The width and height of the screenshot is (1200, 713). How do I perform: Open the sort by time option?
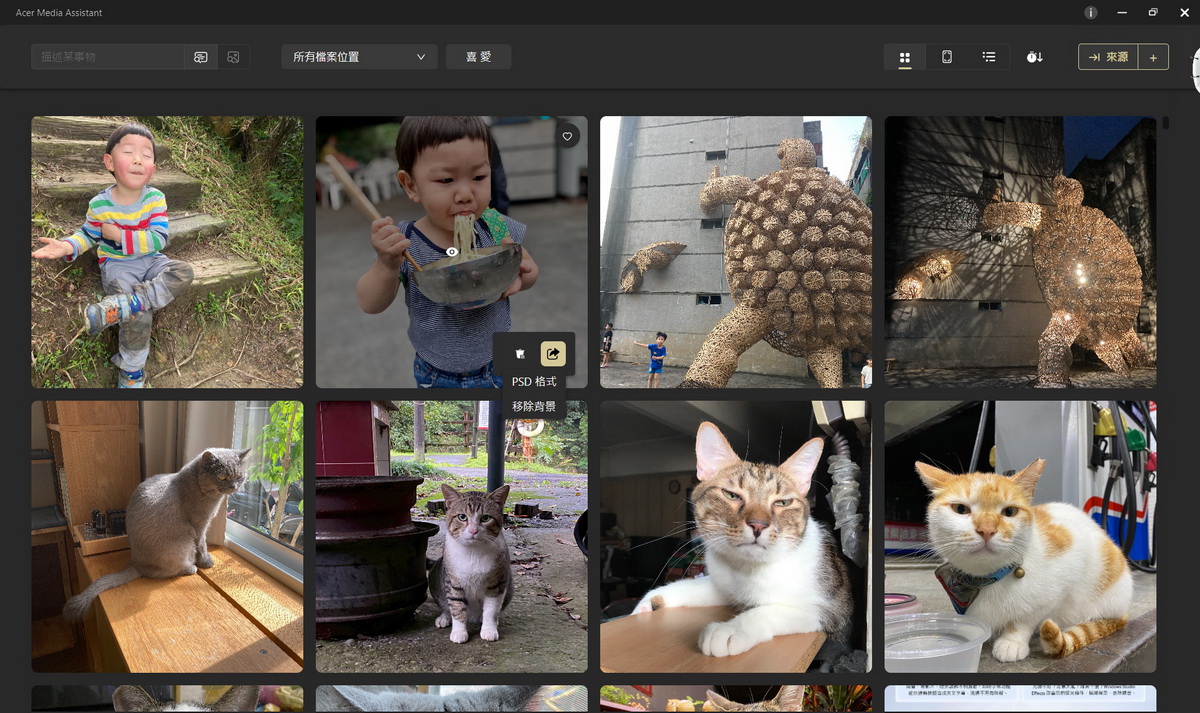(x=1035, y=57)
